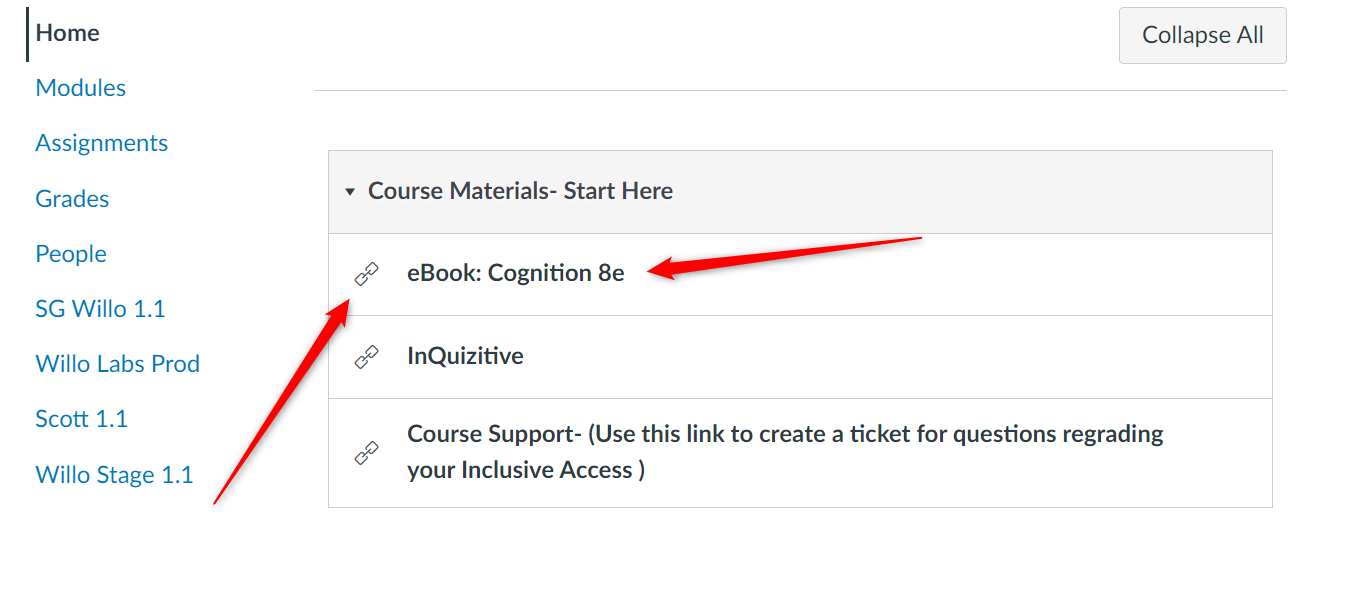The width and height of the screenshot is (1346, 602).
Task: Open the People page
Action: [x=71, y=254]
